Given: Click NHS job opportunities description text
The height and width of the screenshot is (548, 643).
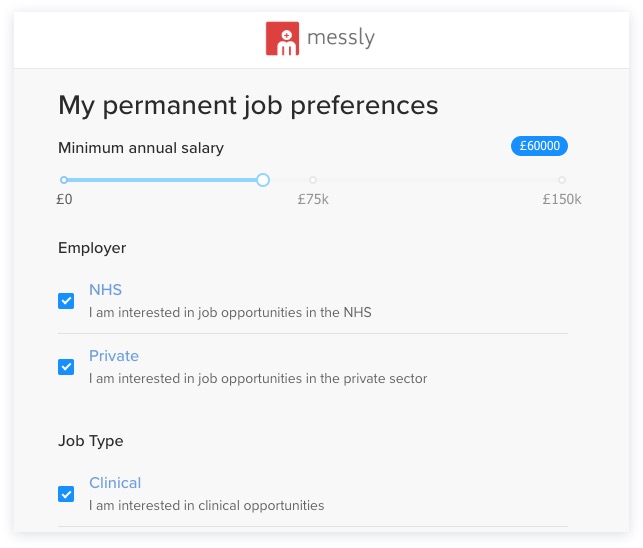Looking at the screenshot, I should pos(230,313).
